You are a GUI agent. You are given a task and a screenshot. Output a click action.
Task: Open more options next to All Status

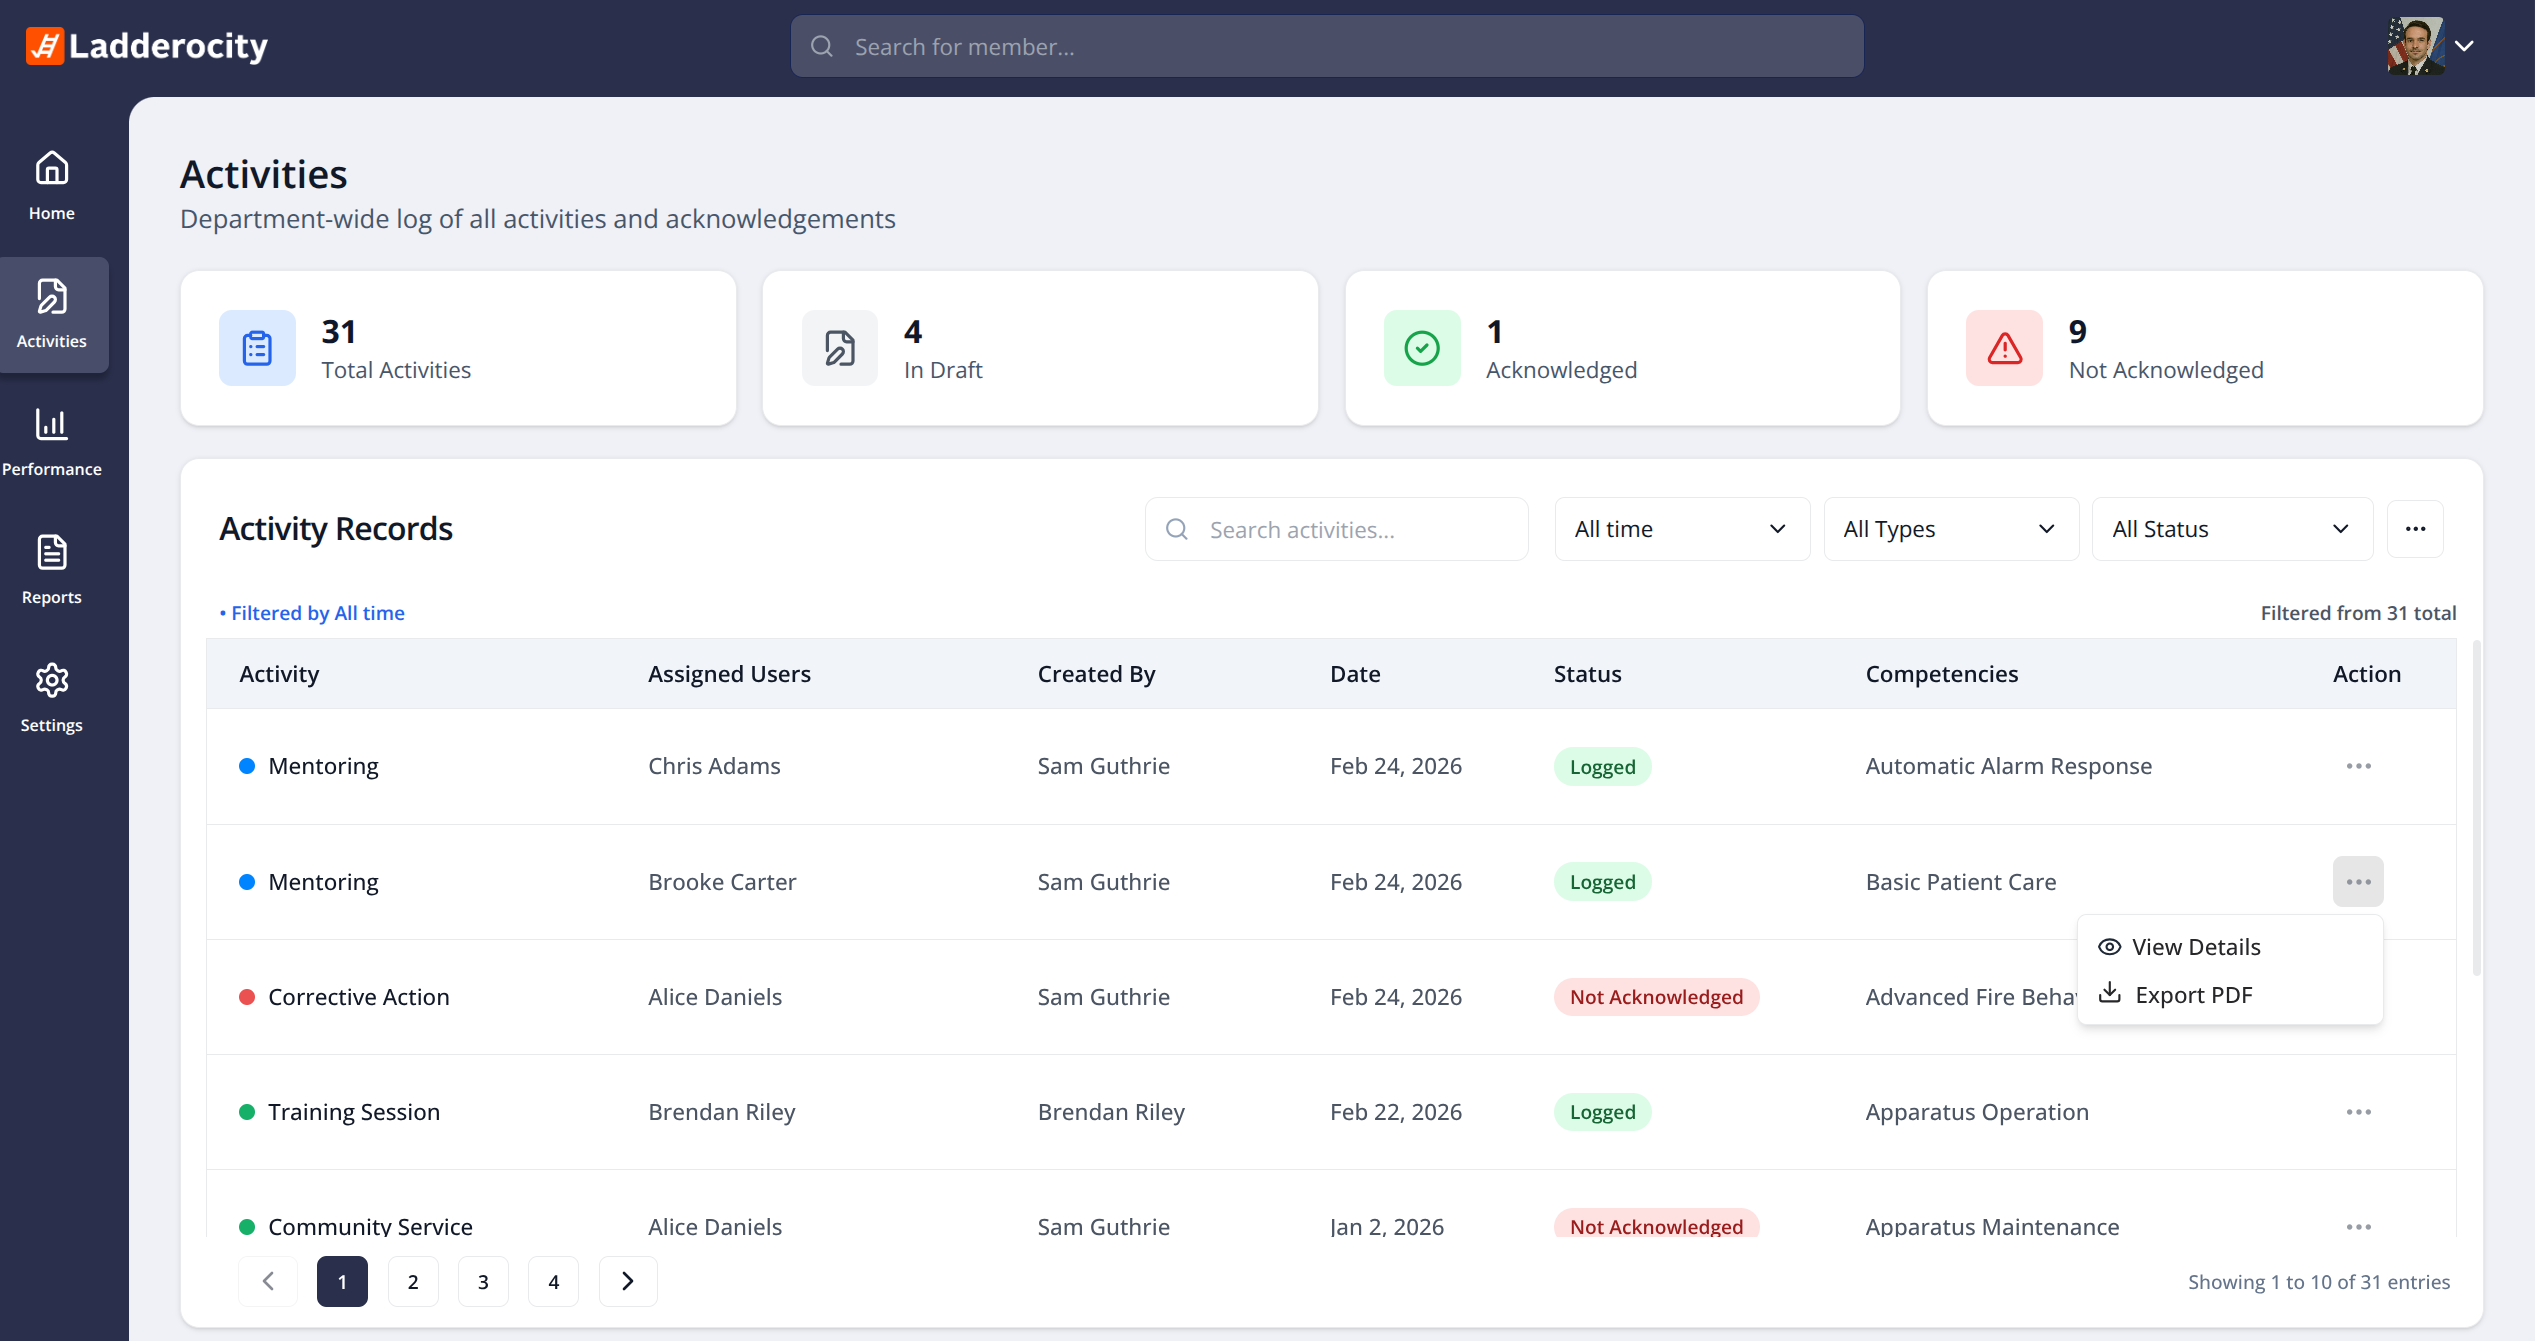[x=2415, y=529]
